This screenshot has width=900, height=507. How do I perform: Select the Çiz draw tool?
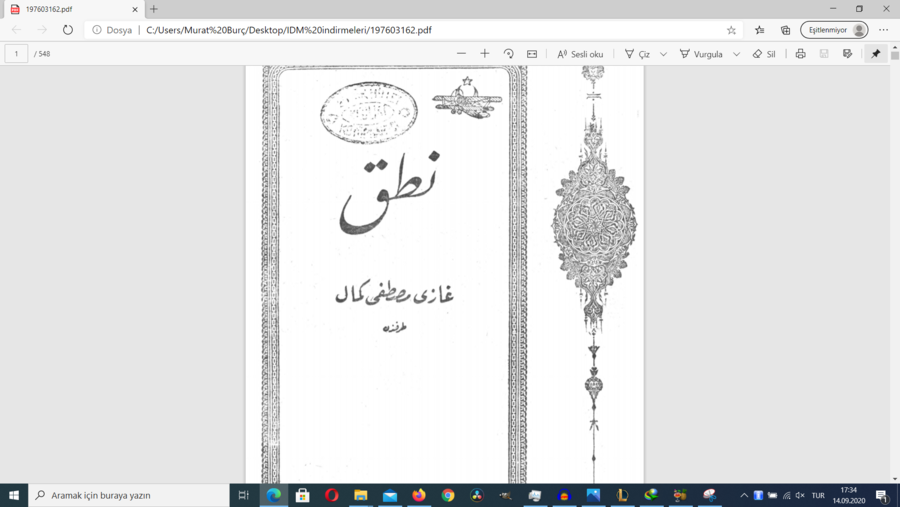[x=637, y=54]
